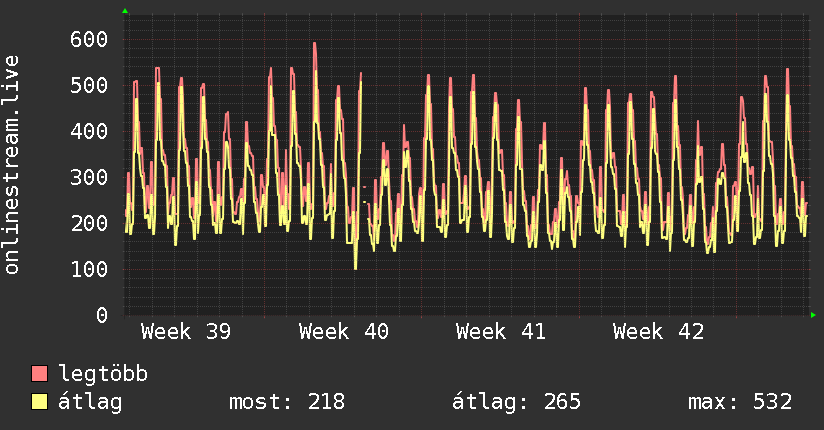This screenshot has height=430, width=824.
Task: Click the red legtöbb legend swatch
Action: click(40, 374)
